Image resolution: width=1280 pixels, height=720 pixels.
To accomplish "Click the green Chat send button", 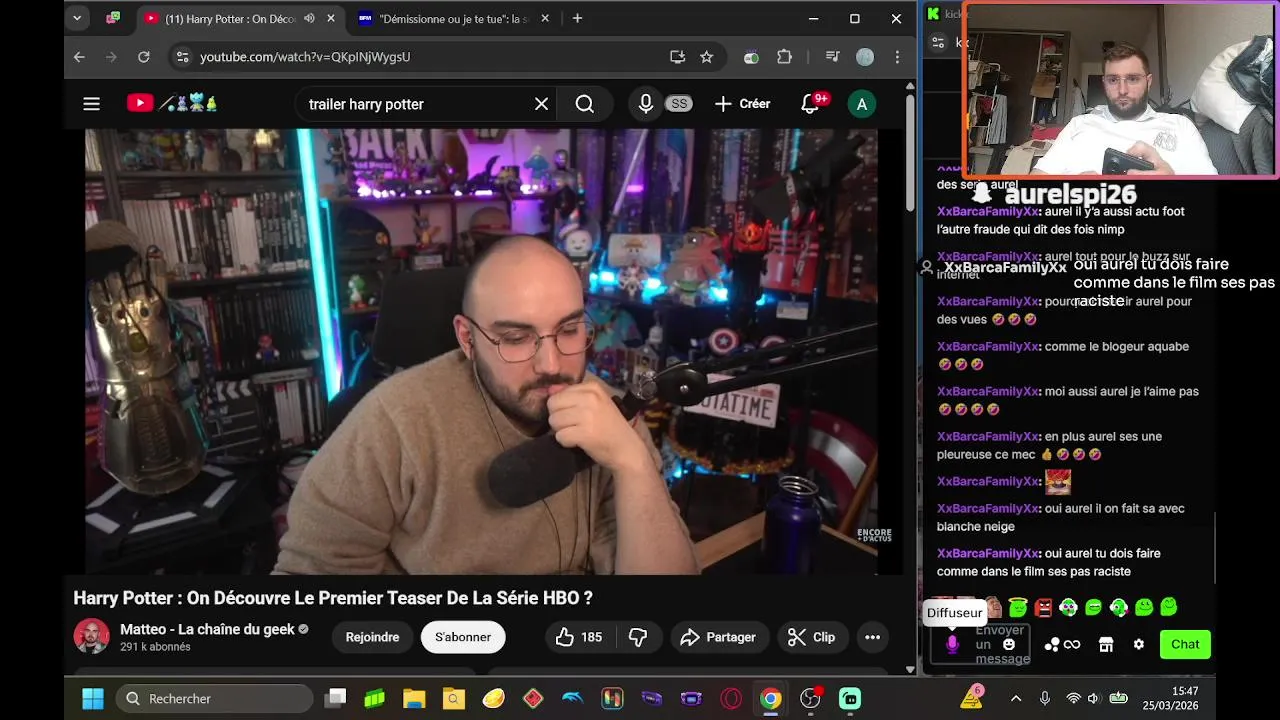I will coord(1185,644).
